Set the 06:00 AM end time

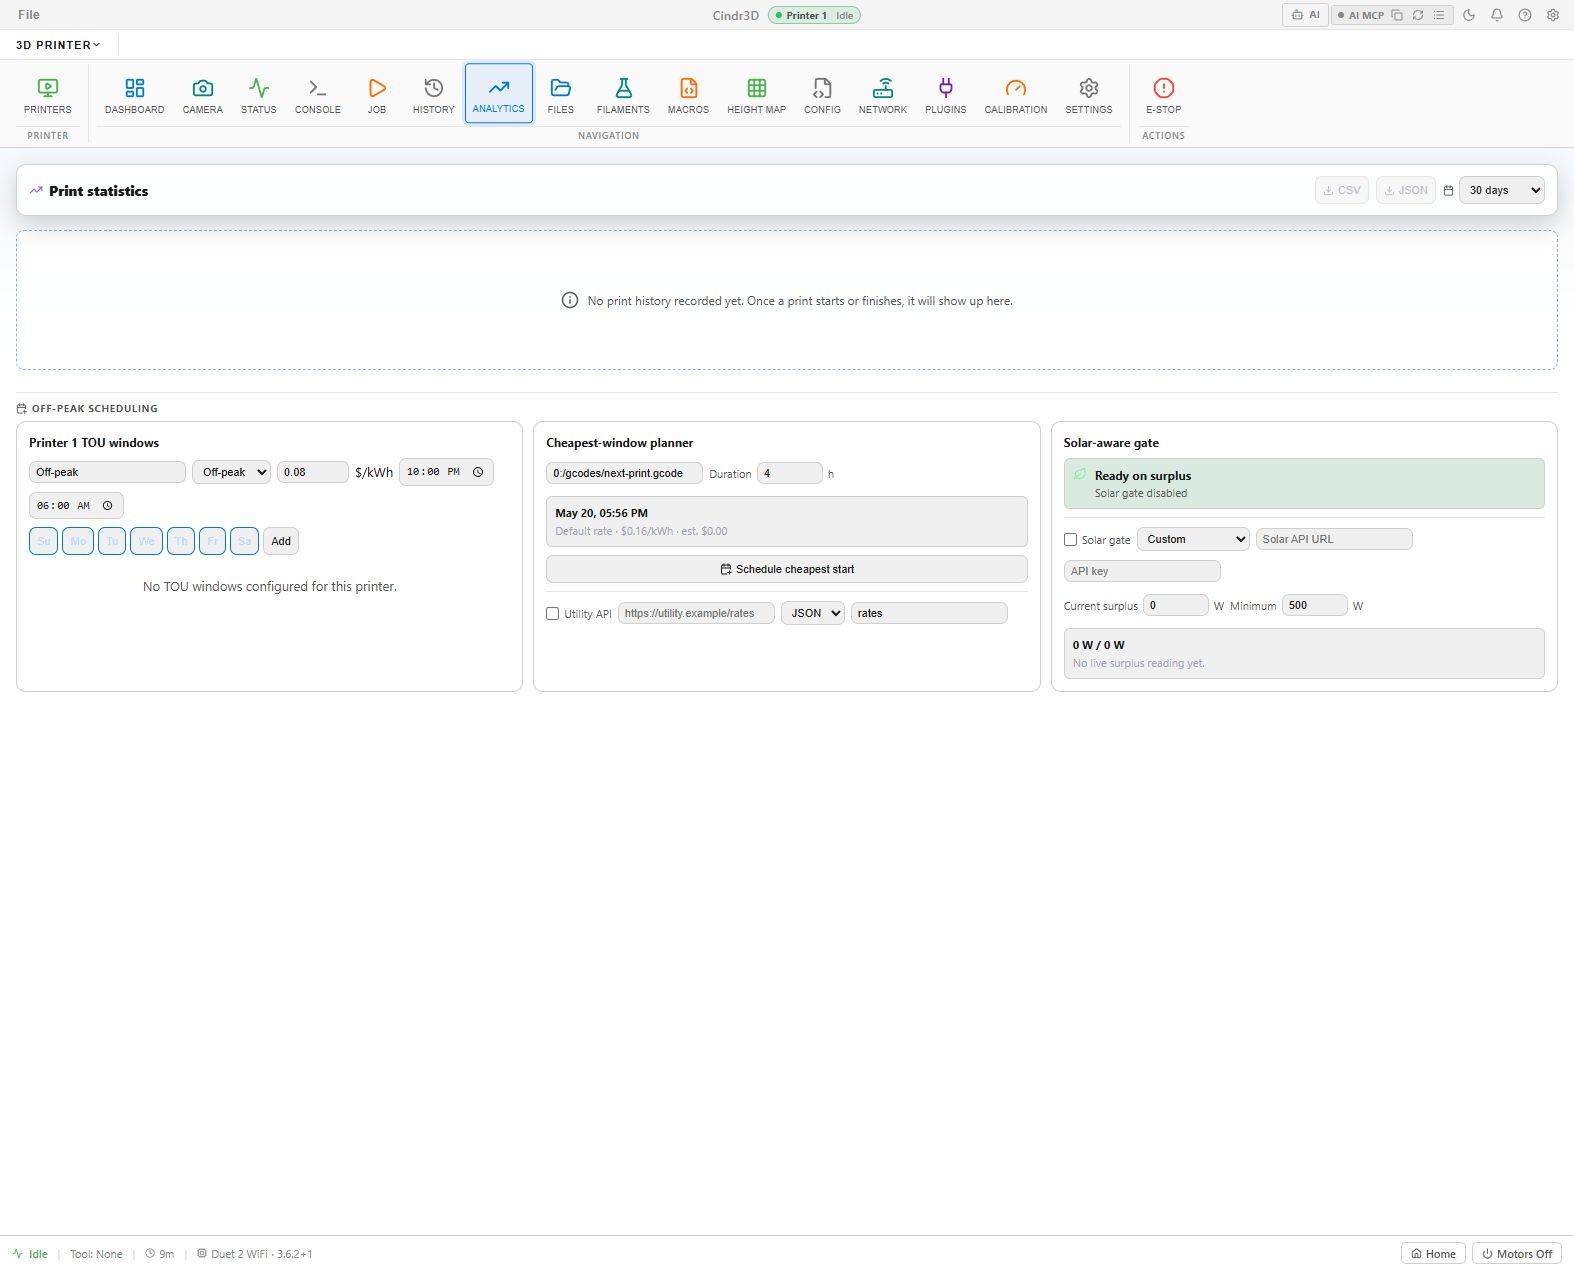[76, 506]
